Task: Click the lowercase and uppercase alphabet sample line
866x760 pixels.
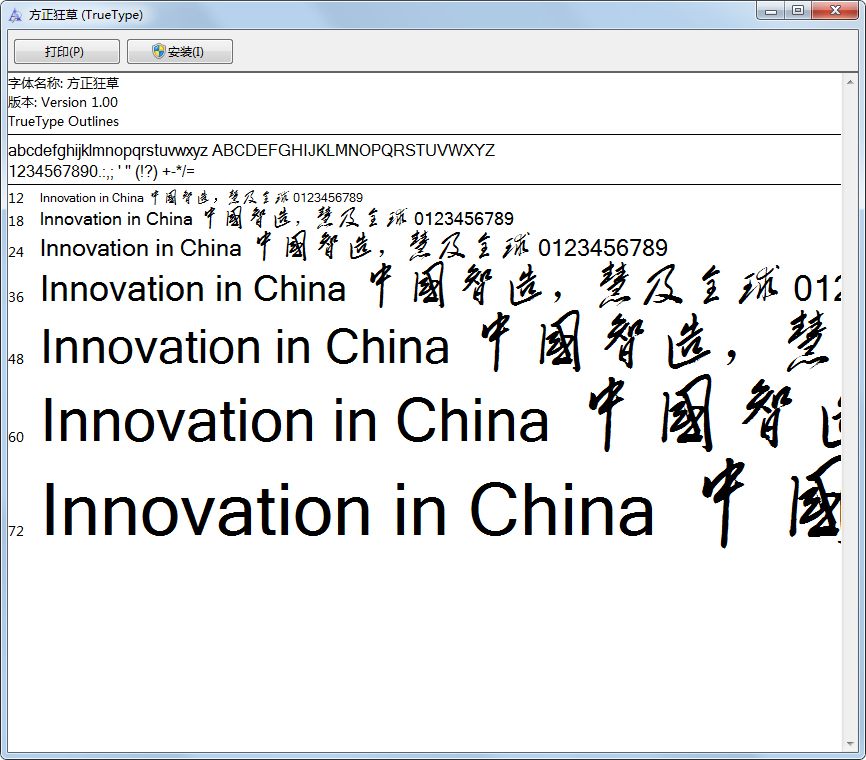Action: click(x=251, y=150)
